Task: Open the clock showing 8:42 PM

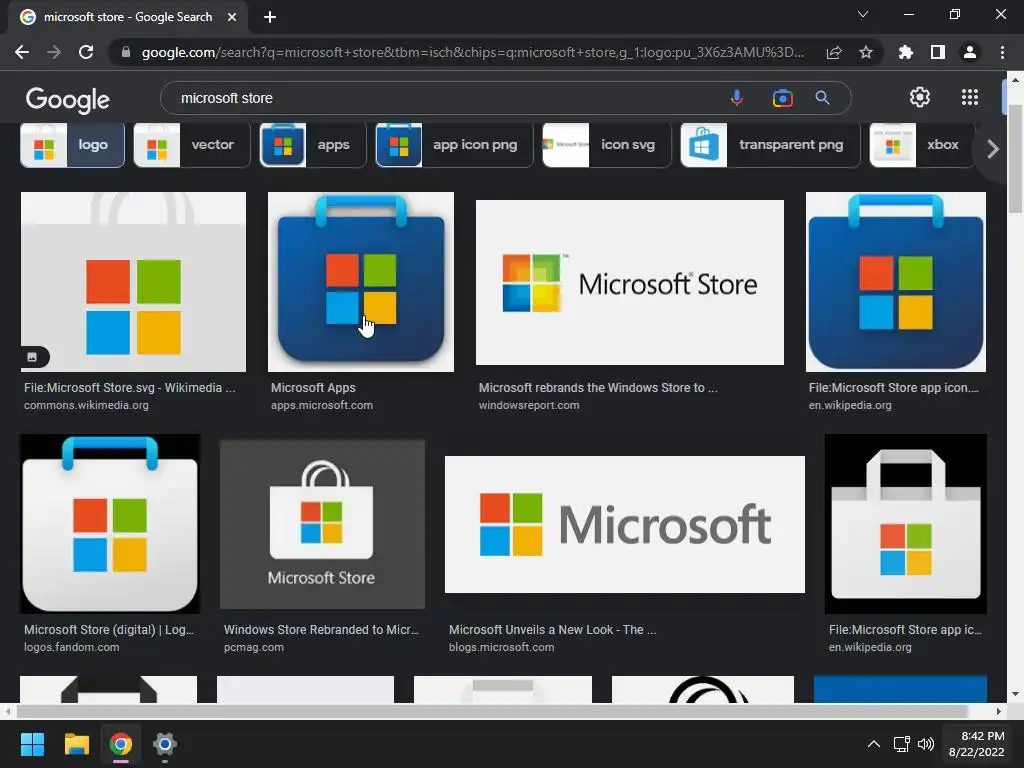Action: (x=976, y=744)
